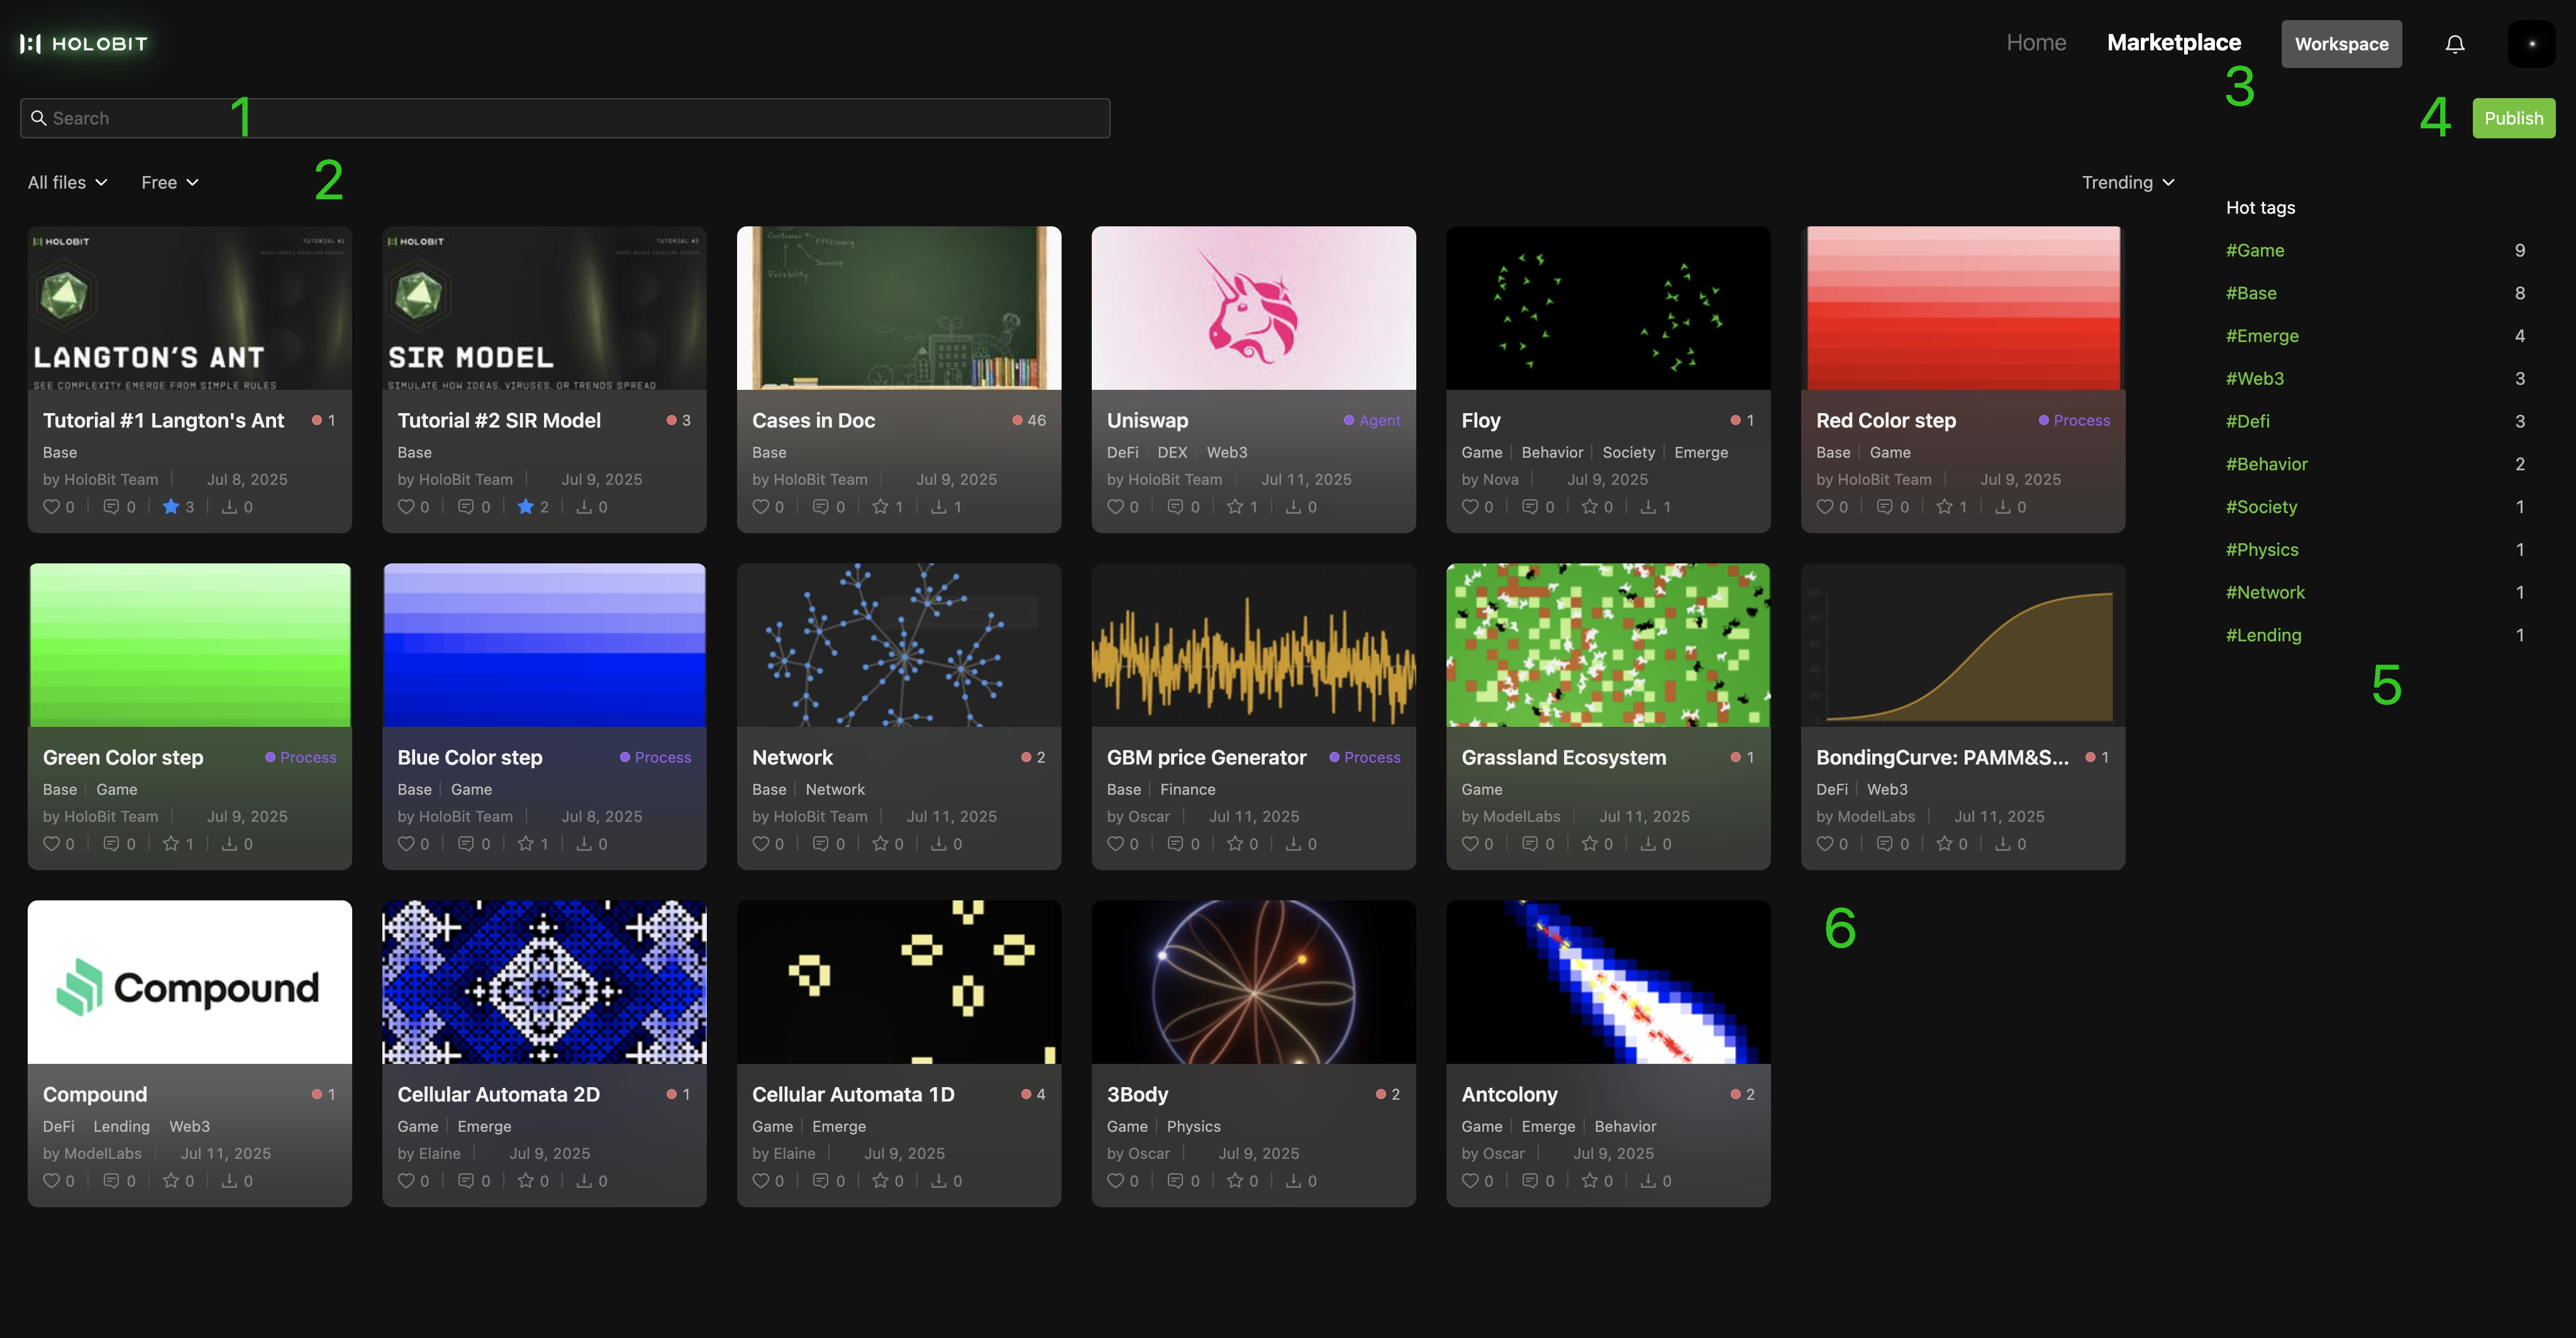The width and height of the screenshot is (2576, 1338).
Task: Open the Workspace button
Action: coord(2340,44)
